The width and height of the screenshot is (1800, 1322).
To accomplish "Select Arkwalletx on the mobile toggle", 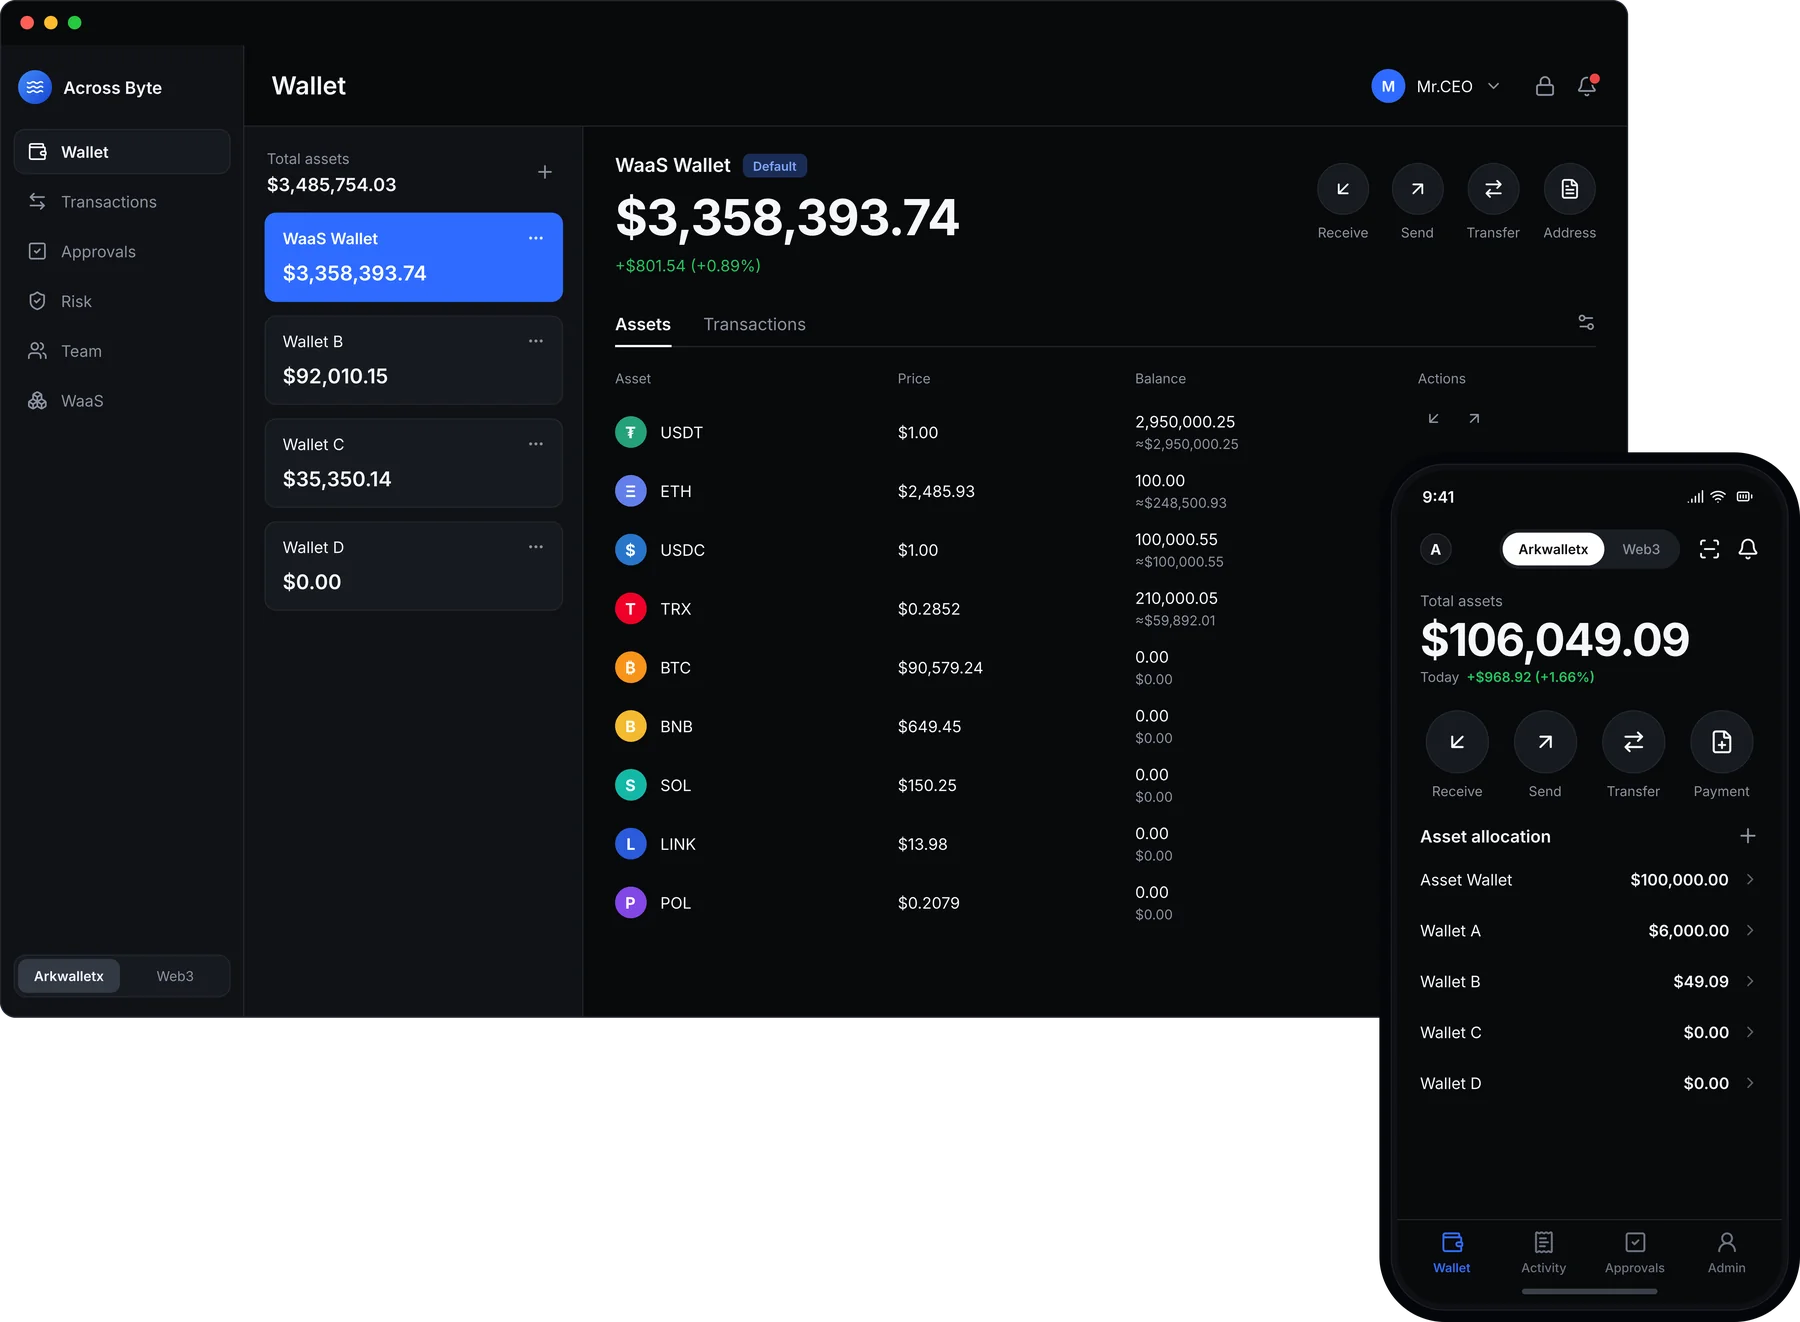I will pos(1553,549).
